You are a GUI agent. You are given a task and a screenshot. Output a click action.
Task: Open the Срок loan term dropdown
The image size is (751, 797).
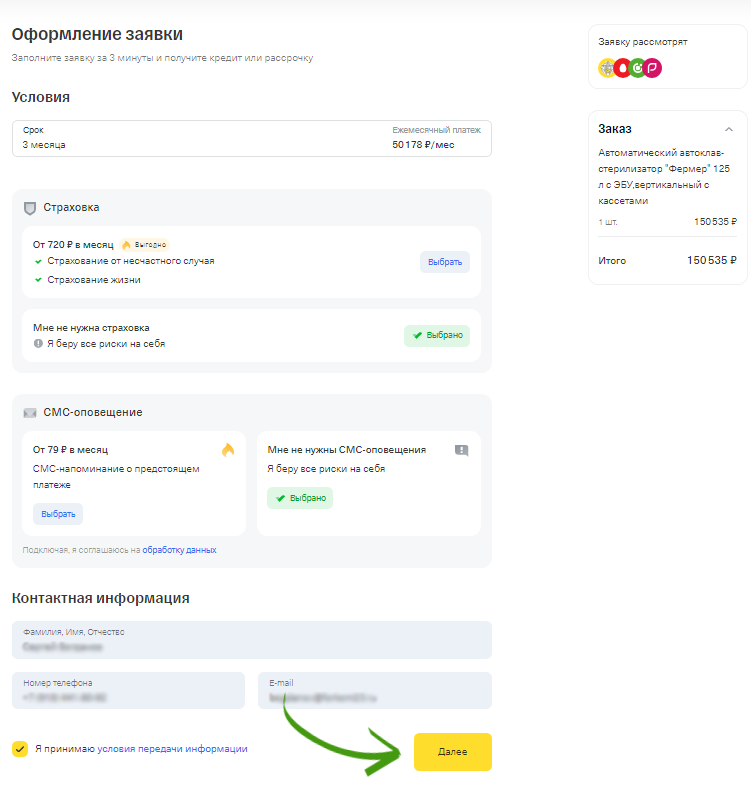pos(251,138)
